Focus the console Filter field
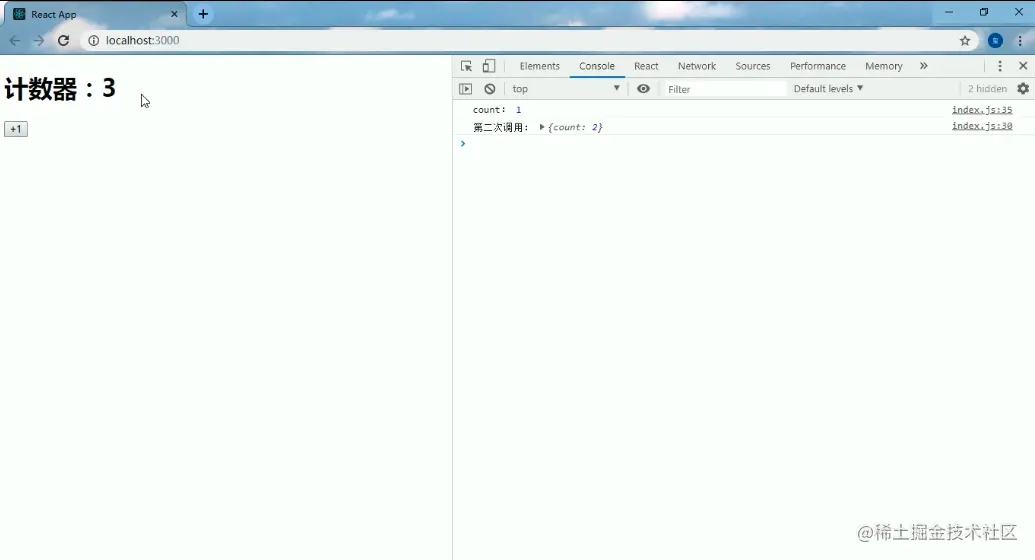 coord(724,88)
